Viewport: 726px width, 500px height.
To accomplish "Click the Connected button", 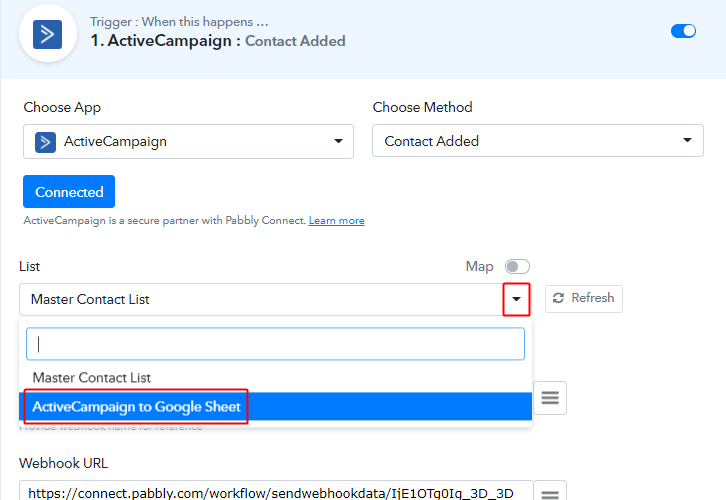I will (69, 192).
